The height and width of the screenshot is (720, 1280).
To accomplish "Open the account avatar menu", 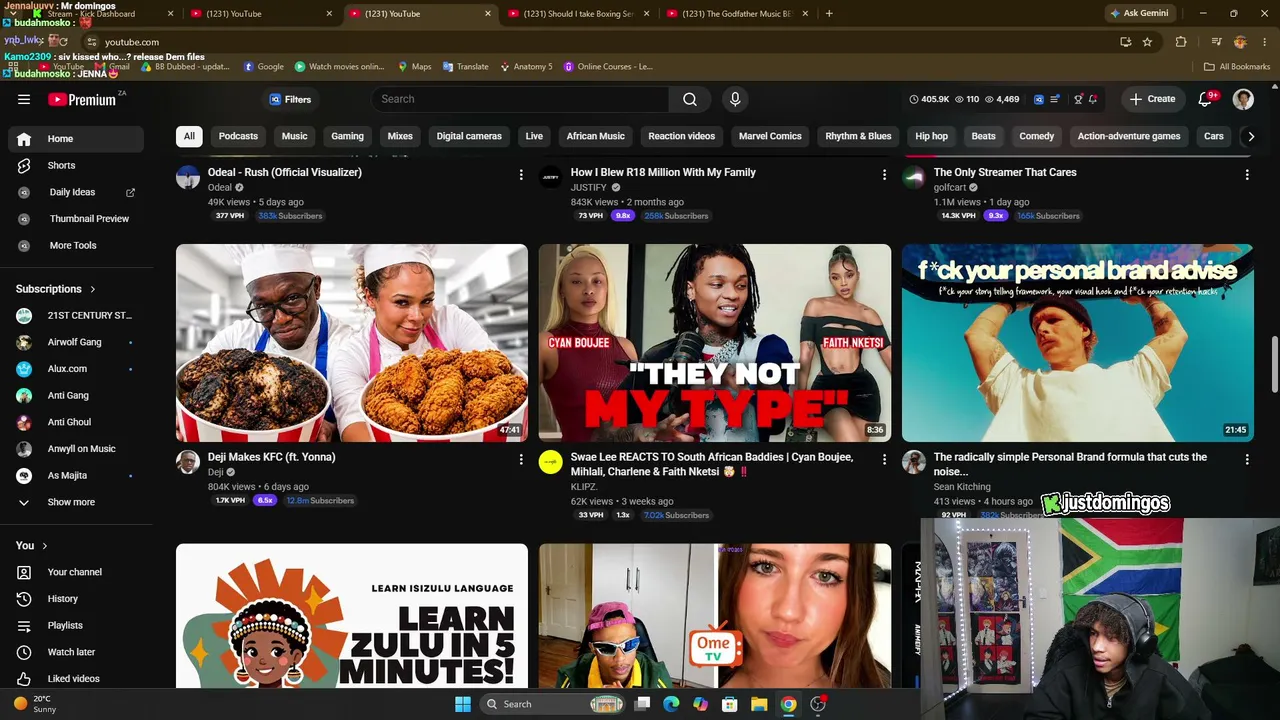I will point(1243,99).
